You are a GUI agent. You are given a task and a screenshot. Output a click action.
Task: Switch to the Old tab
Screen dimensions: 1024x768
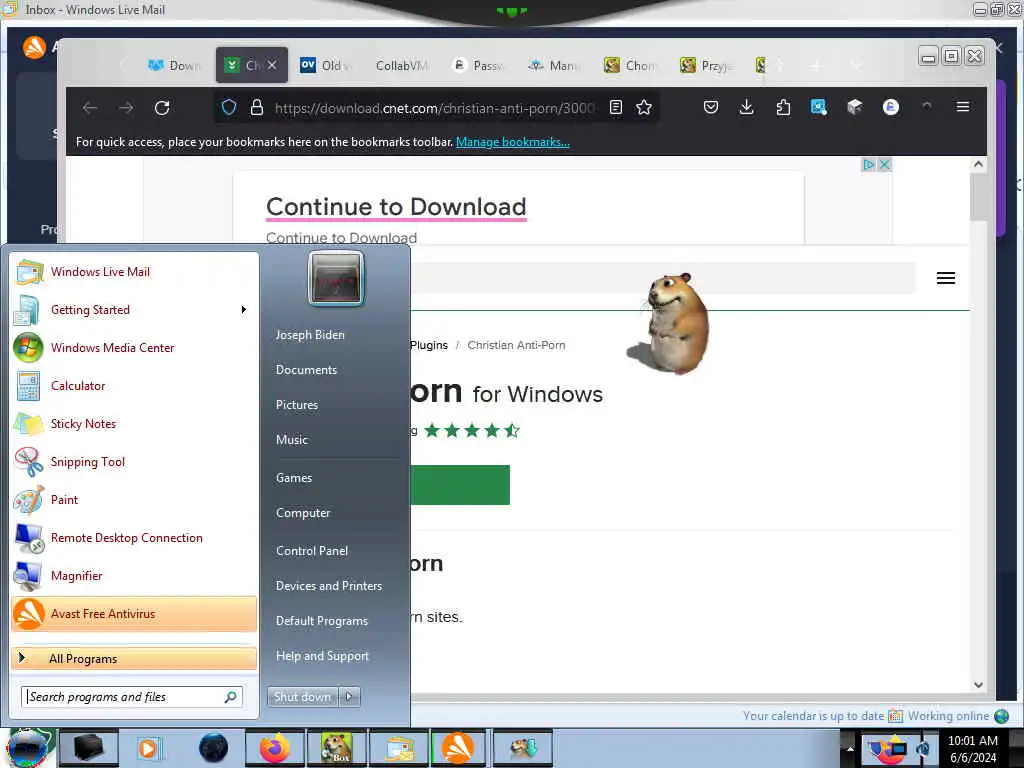click(325, 65)
